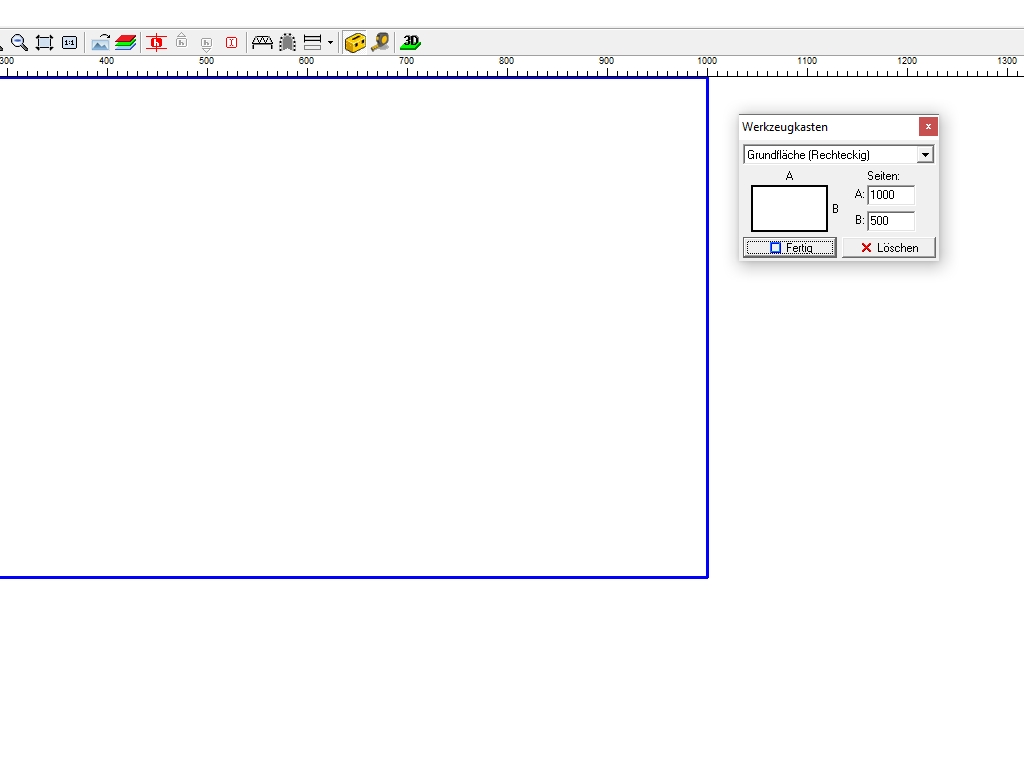Click the red bracketed 'I' icon
This screenshot has width=1024, height=768.
click(x=231, y=42)
